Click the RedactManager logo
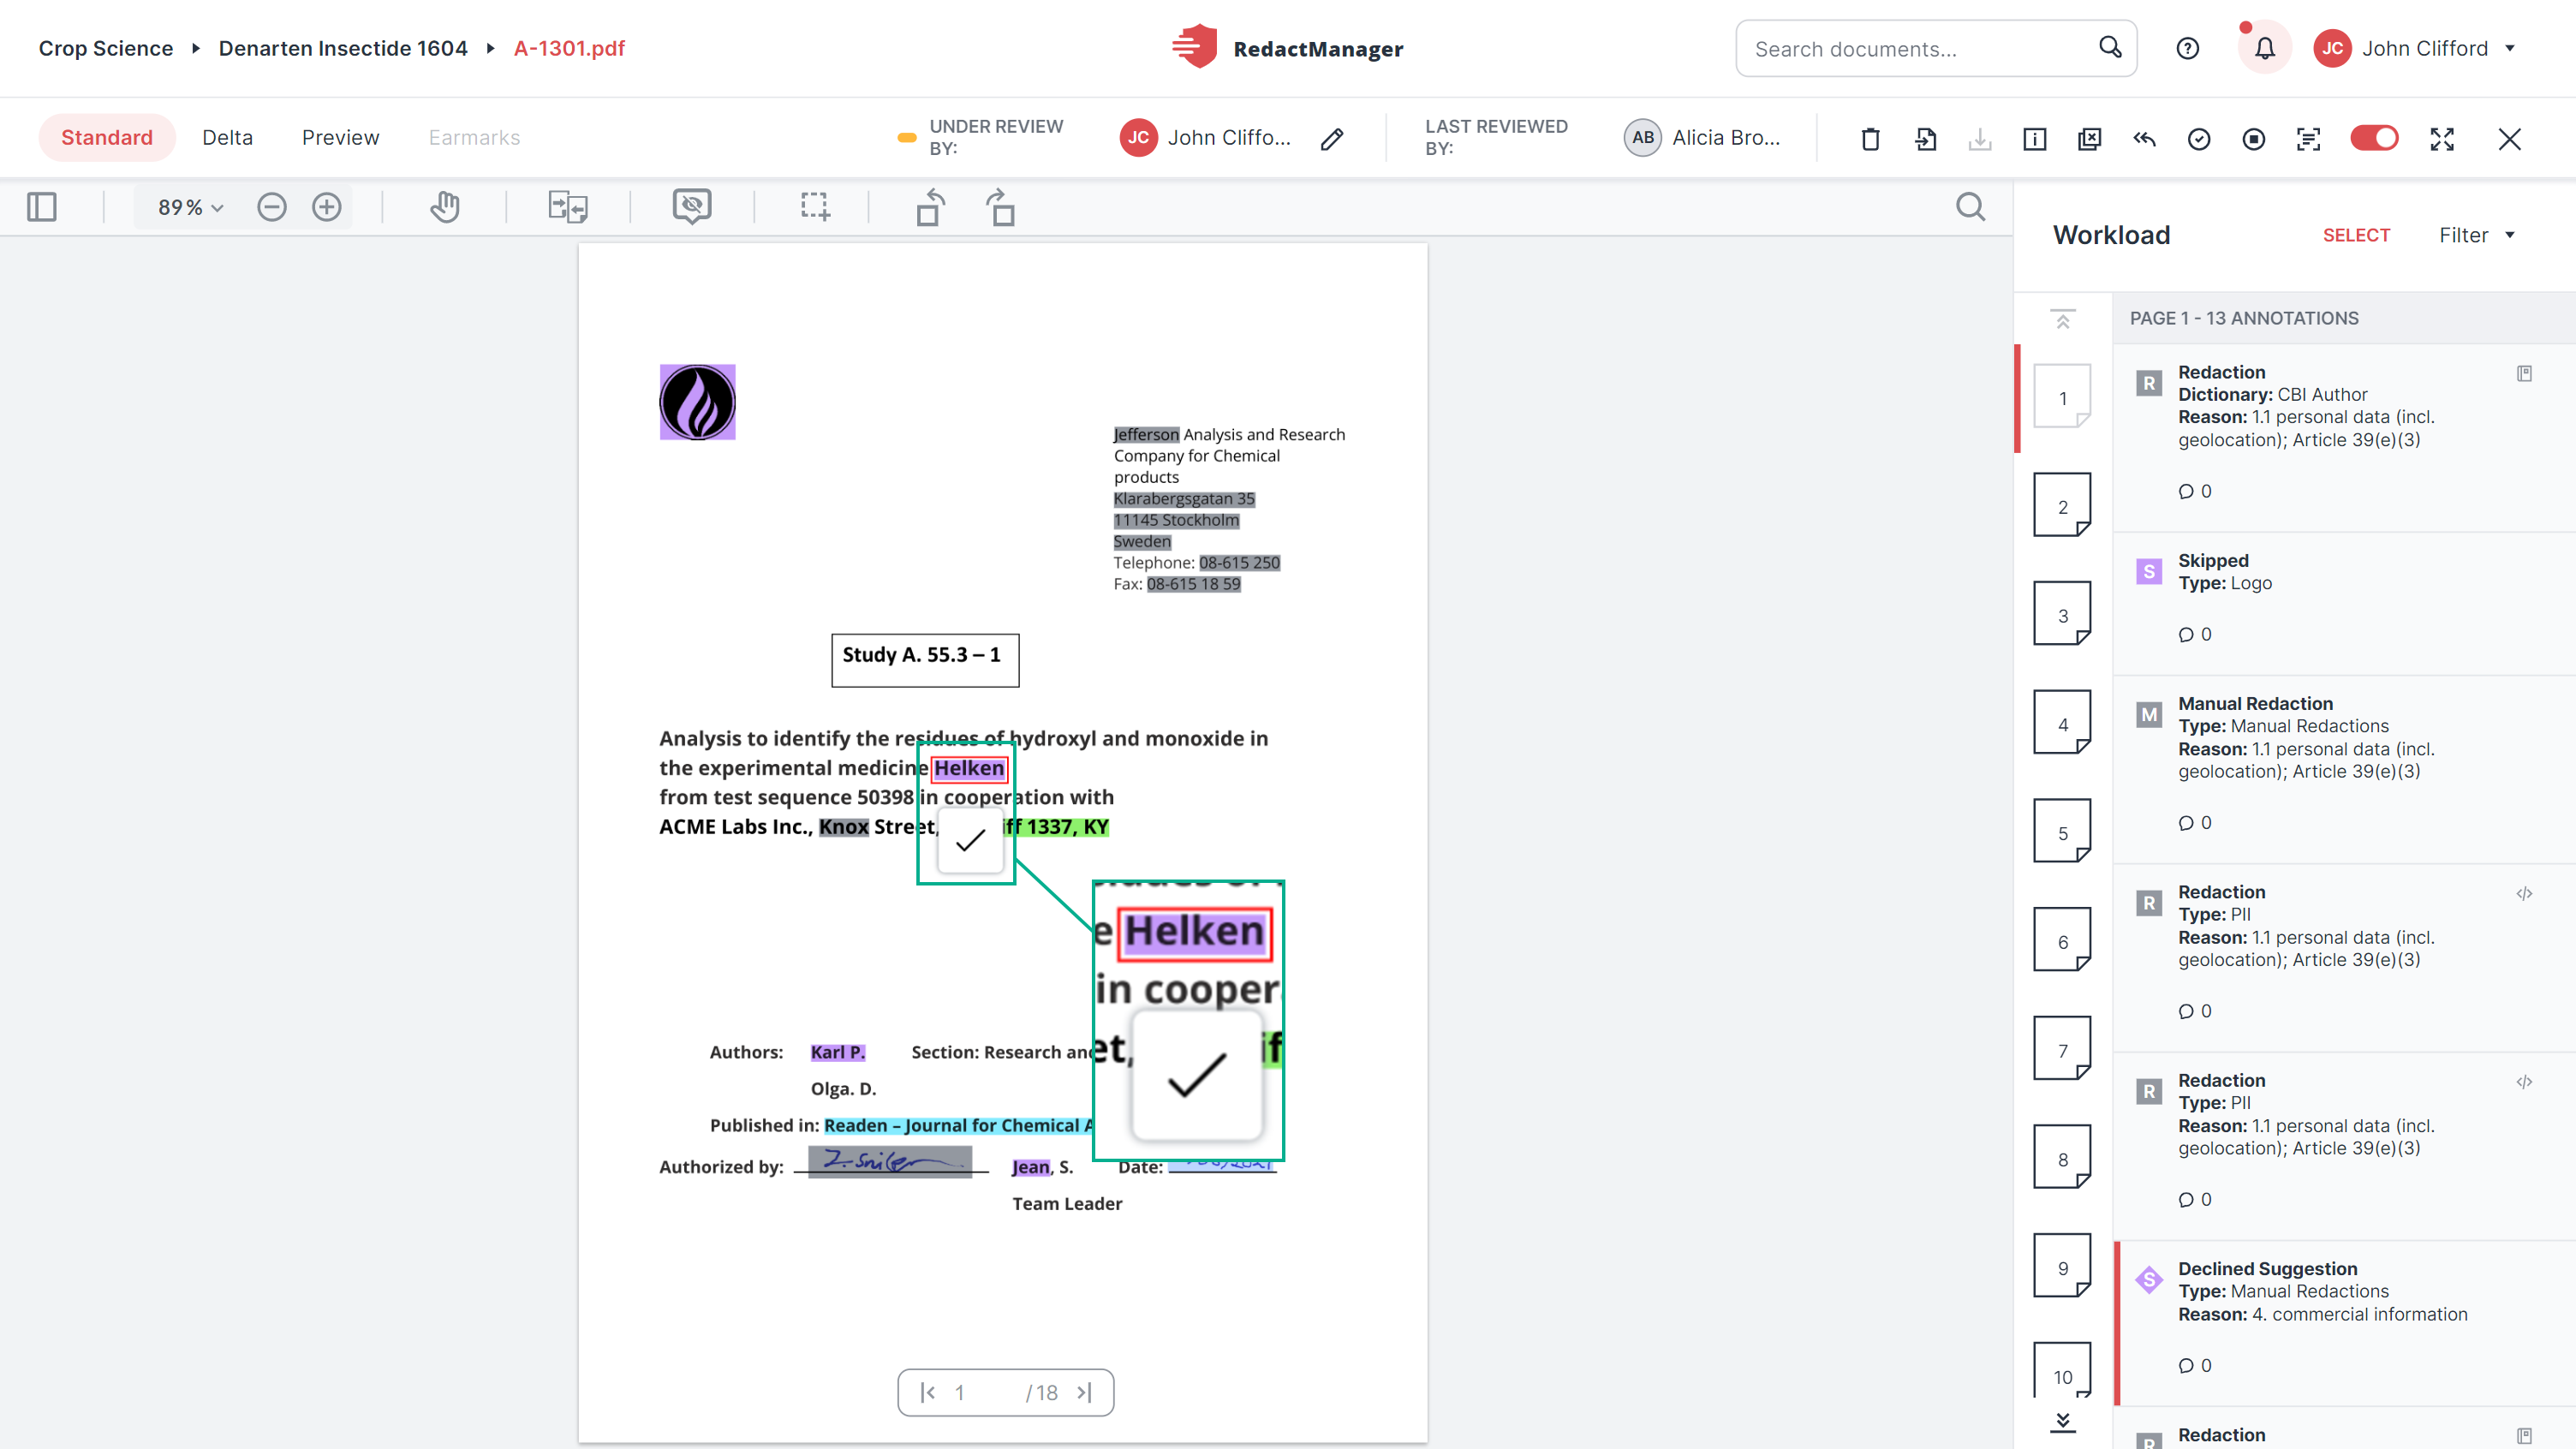The image size is (2576, 1449). click(x=1287, y=48)
